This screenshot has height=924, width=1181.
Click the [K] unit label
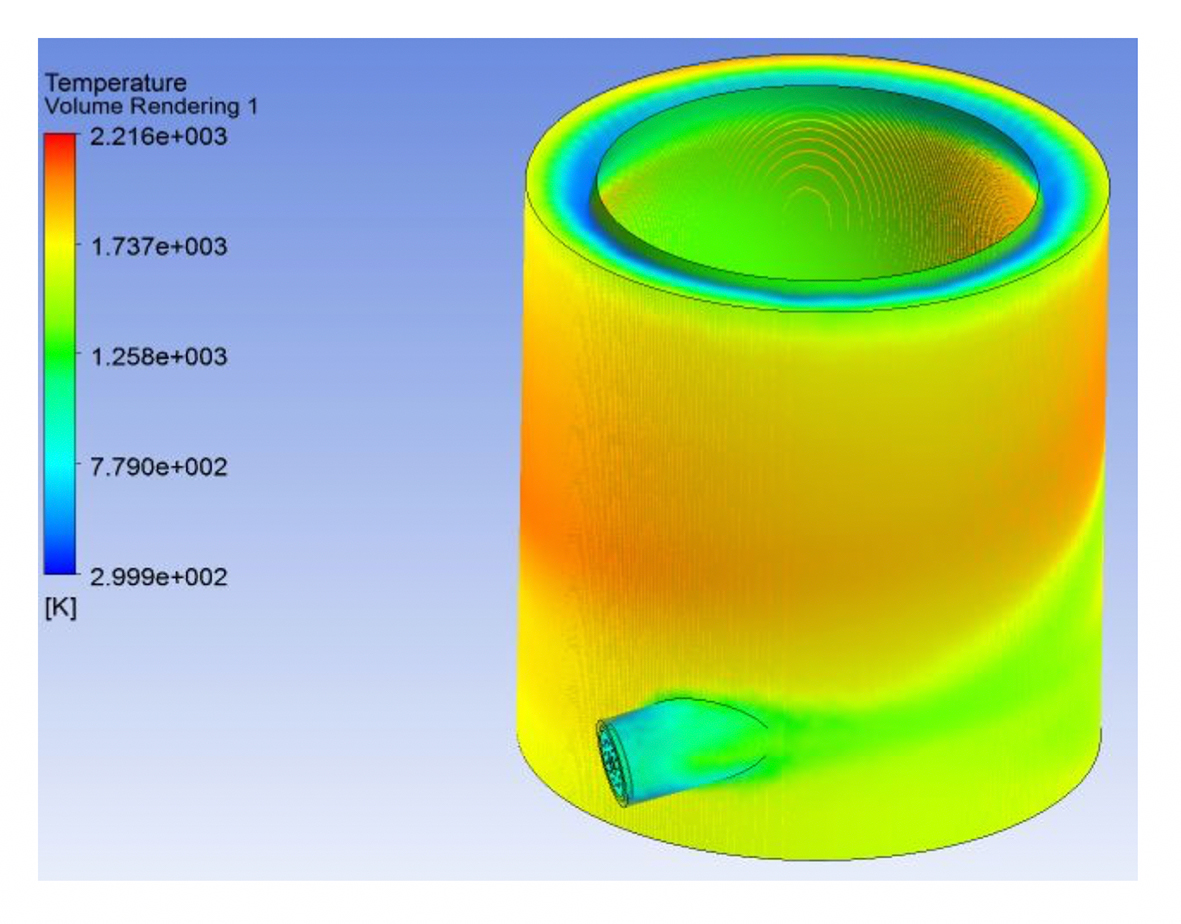click(60, 608)
